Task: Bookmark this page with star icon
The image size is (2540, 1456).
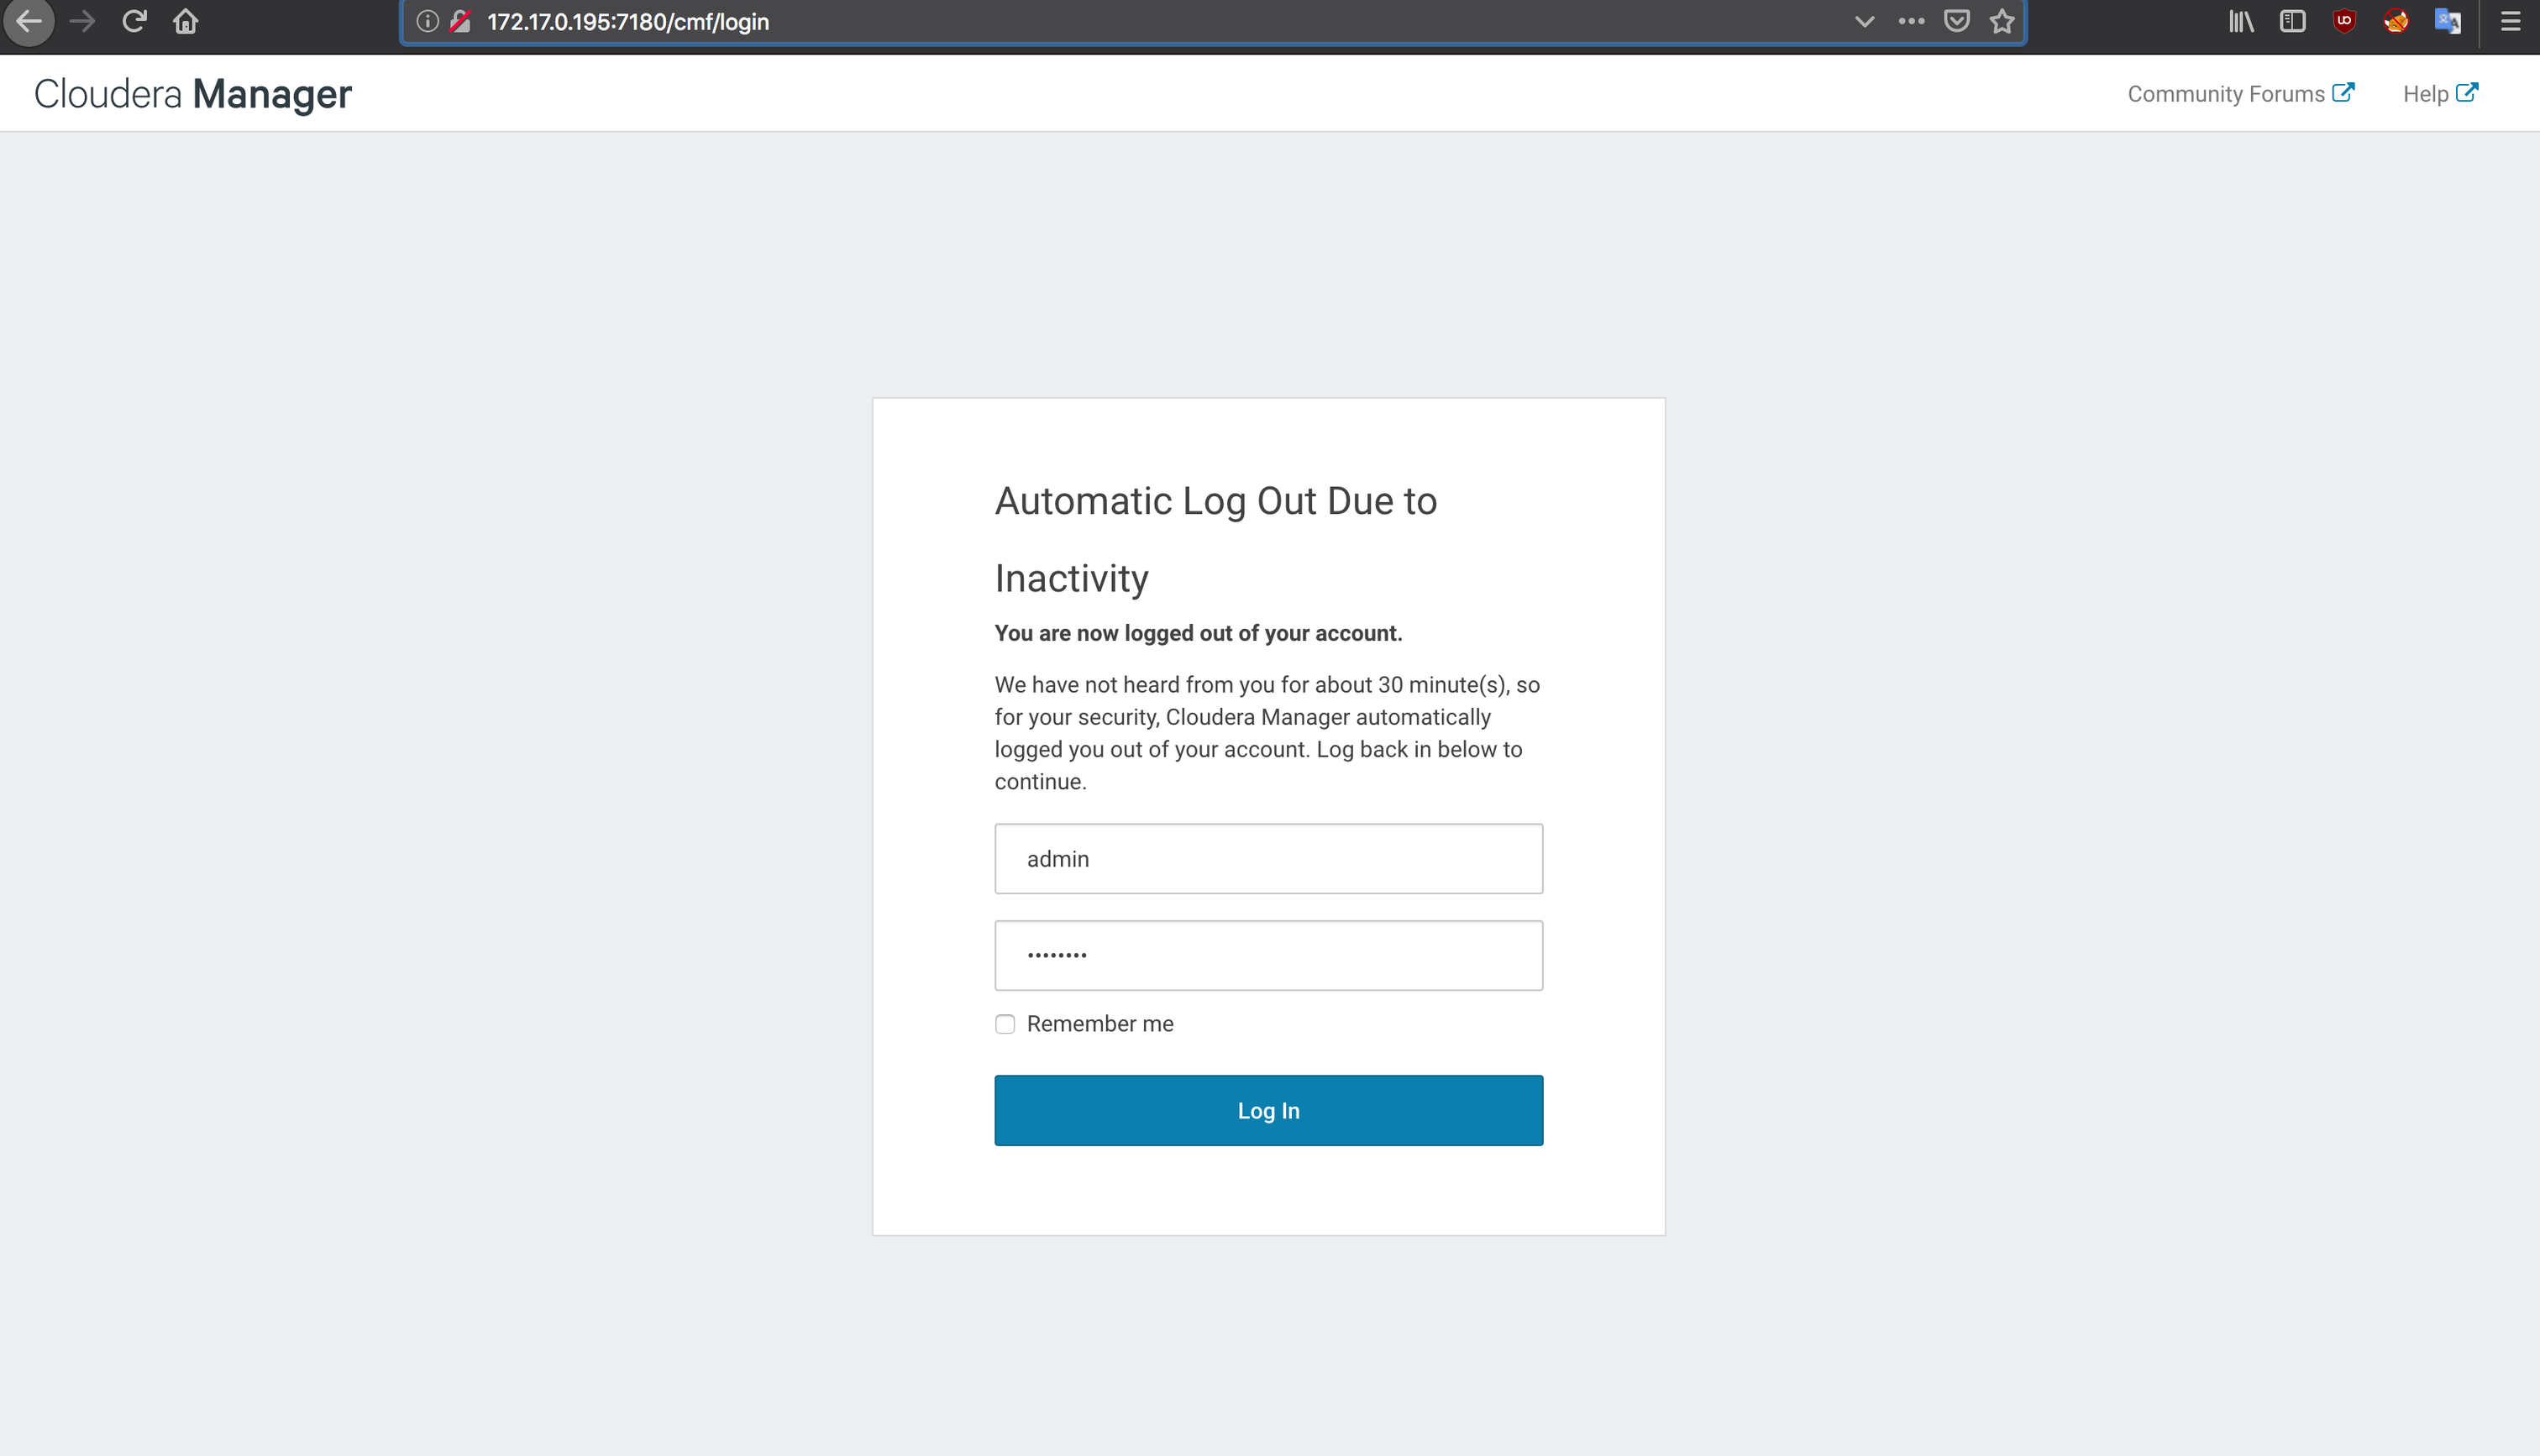Action: (2001, 21)
